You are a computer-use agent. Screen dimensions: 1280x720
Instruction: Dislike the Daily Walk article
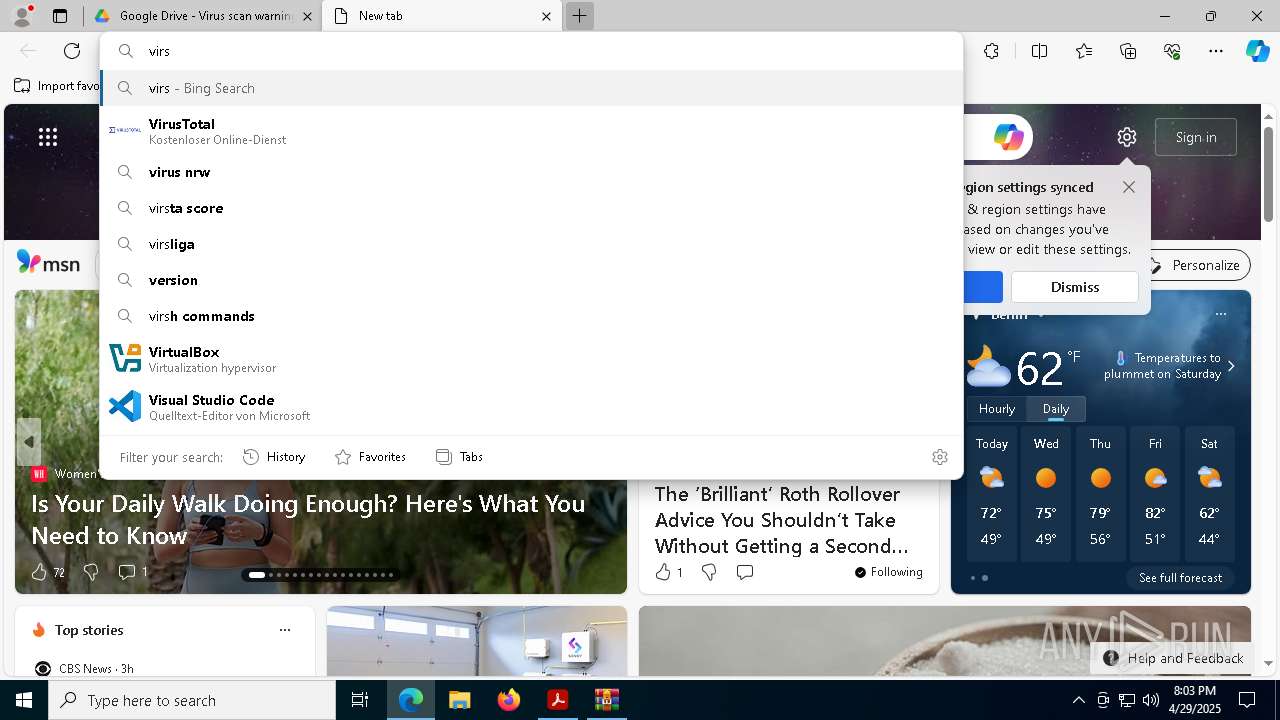click(x=91, y=572)
